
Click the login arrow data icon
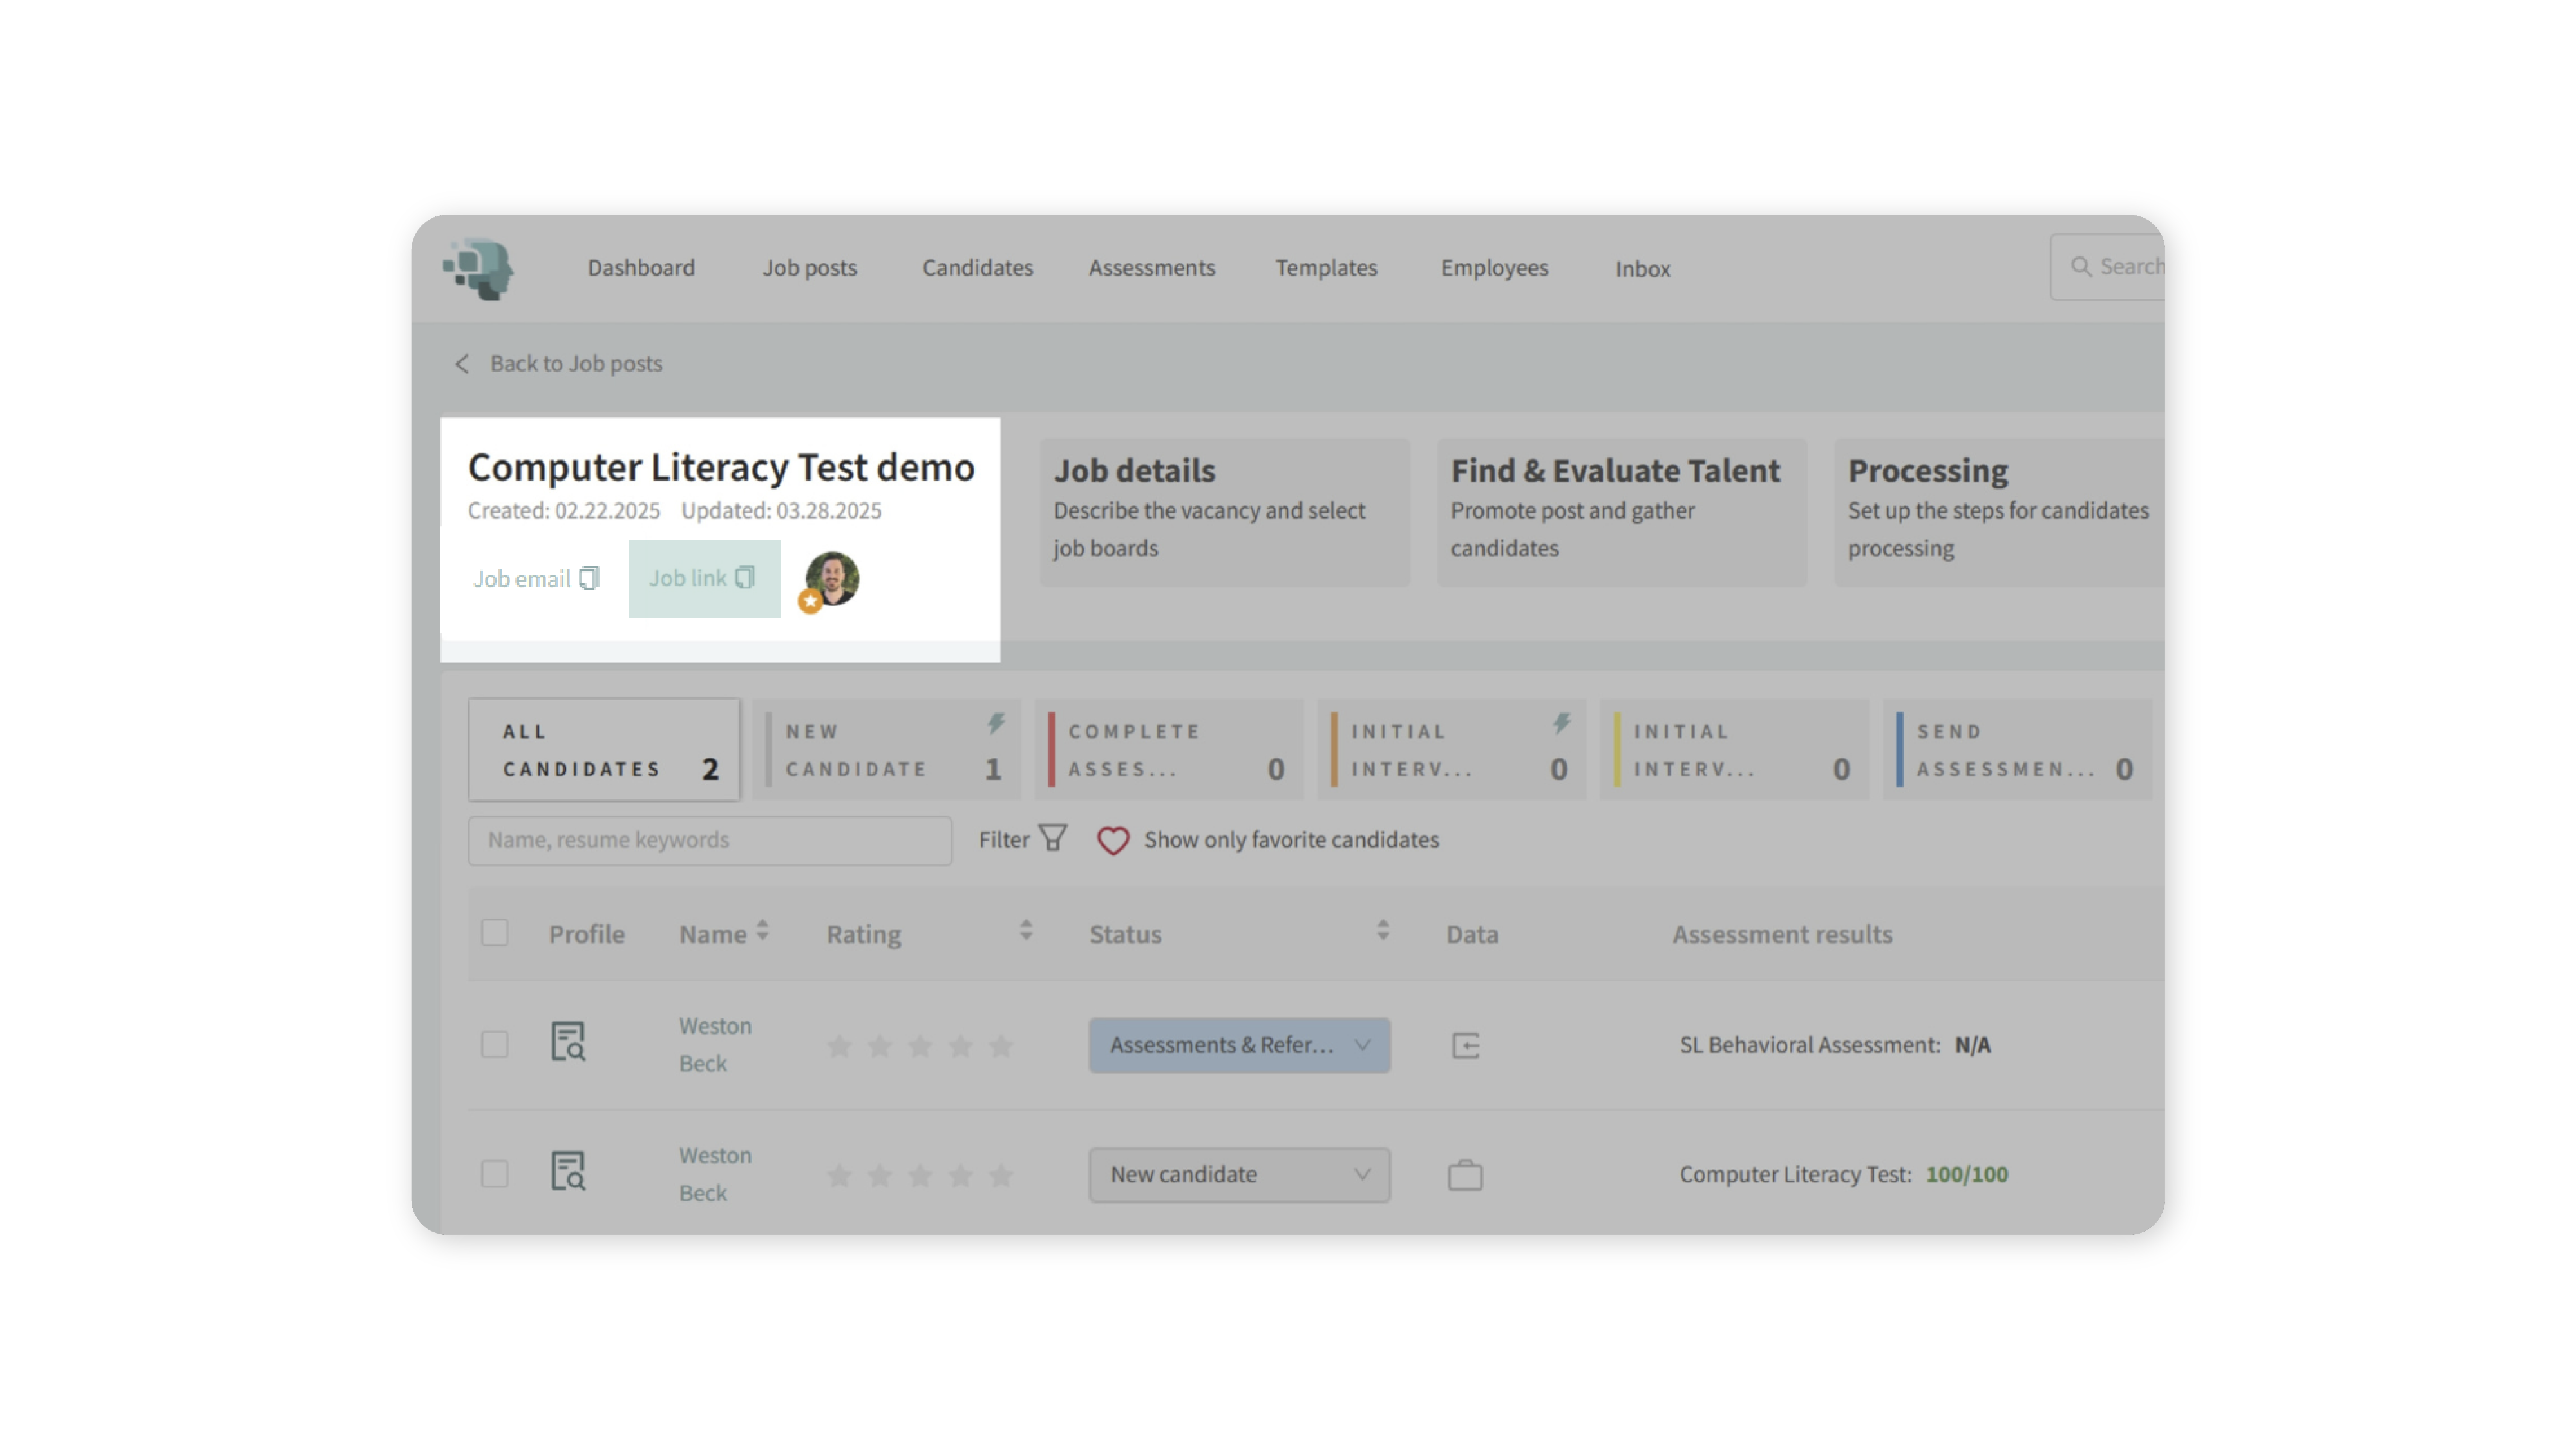point(1465,1045)
